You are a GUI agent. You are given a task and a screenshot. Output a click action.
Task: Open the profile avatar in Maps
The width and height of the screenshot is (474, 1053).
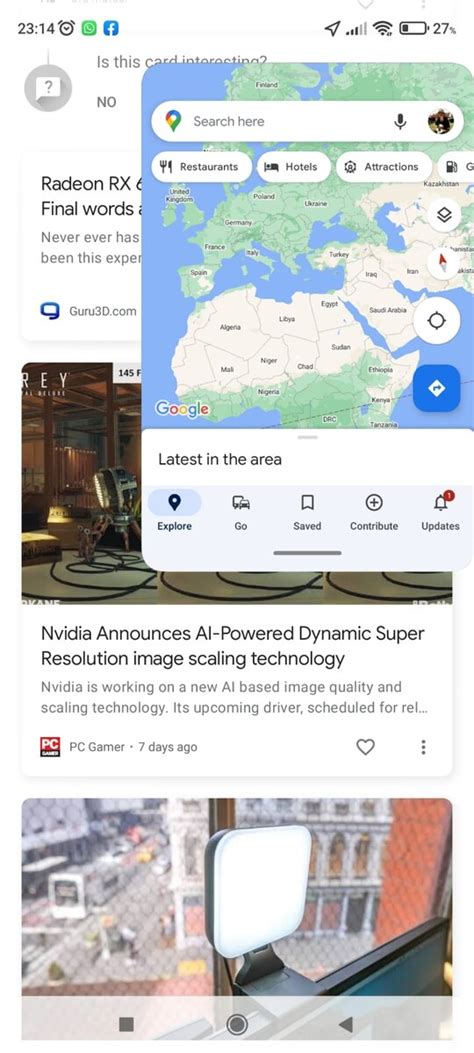(440, 122)
